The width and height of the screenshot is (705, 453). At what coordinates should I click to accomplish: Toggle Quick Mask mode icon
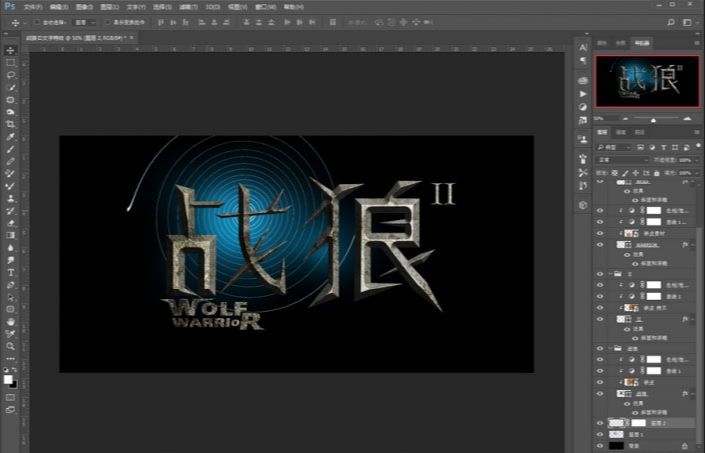coord(10,398)
